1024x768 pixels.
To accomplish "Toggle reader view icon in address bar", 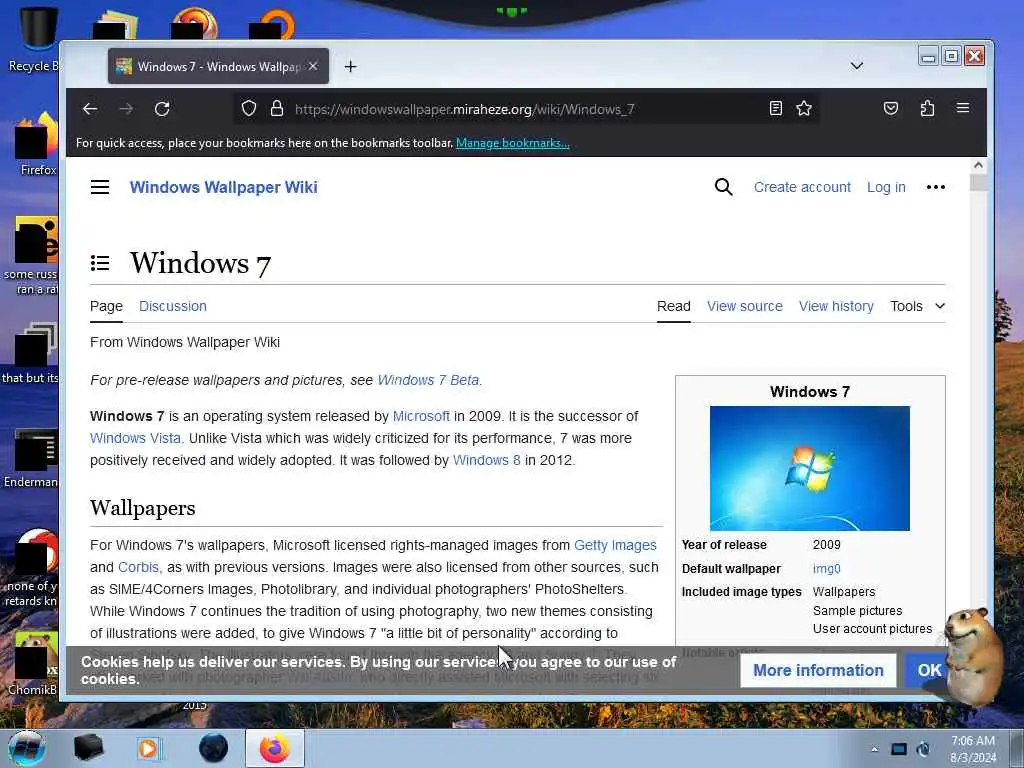I will [776, 108].
